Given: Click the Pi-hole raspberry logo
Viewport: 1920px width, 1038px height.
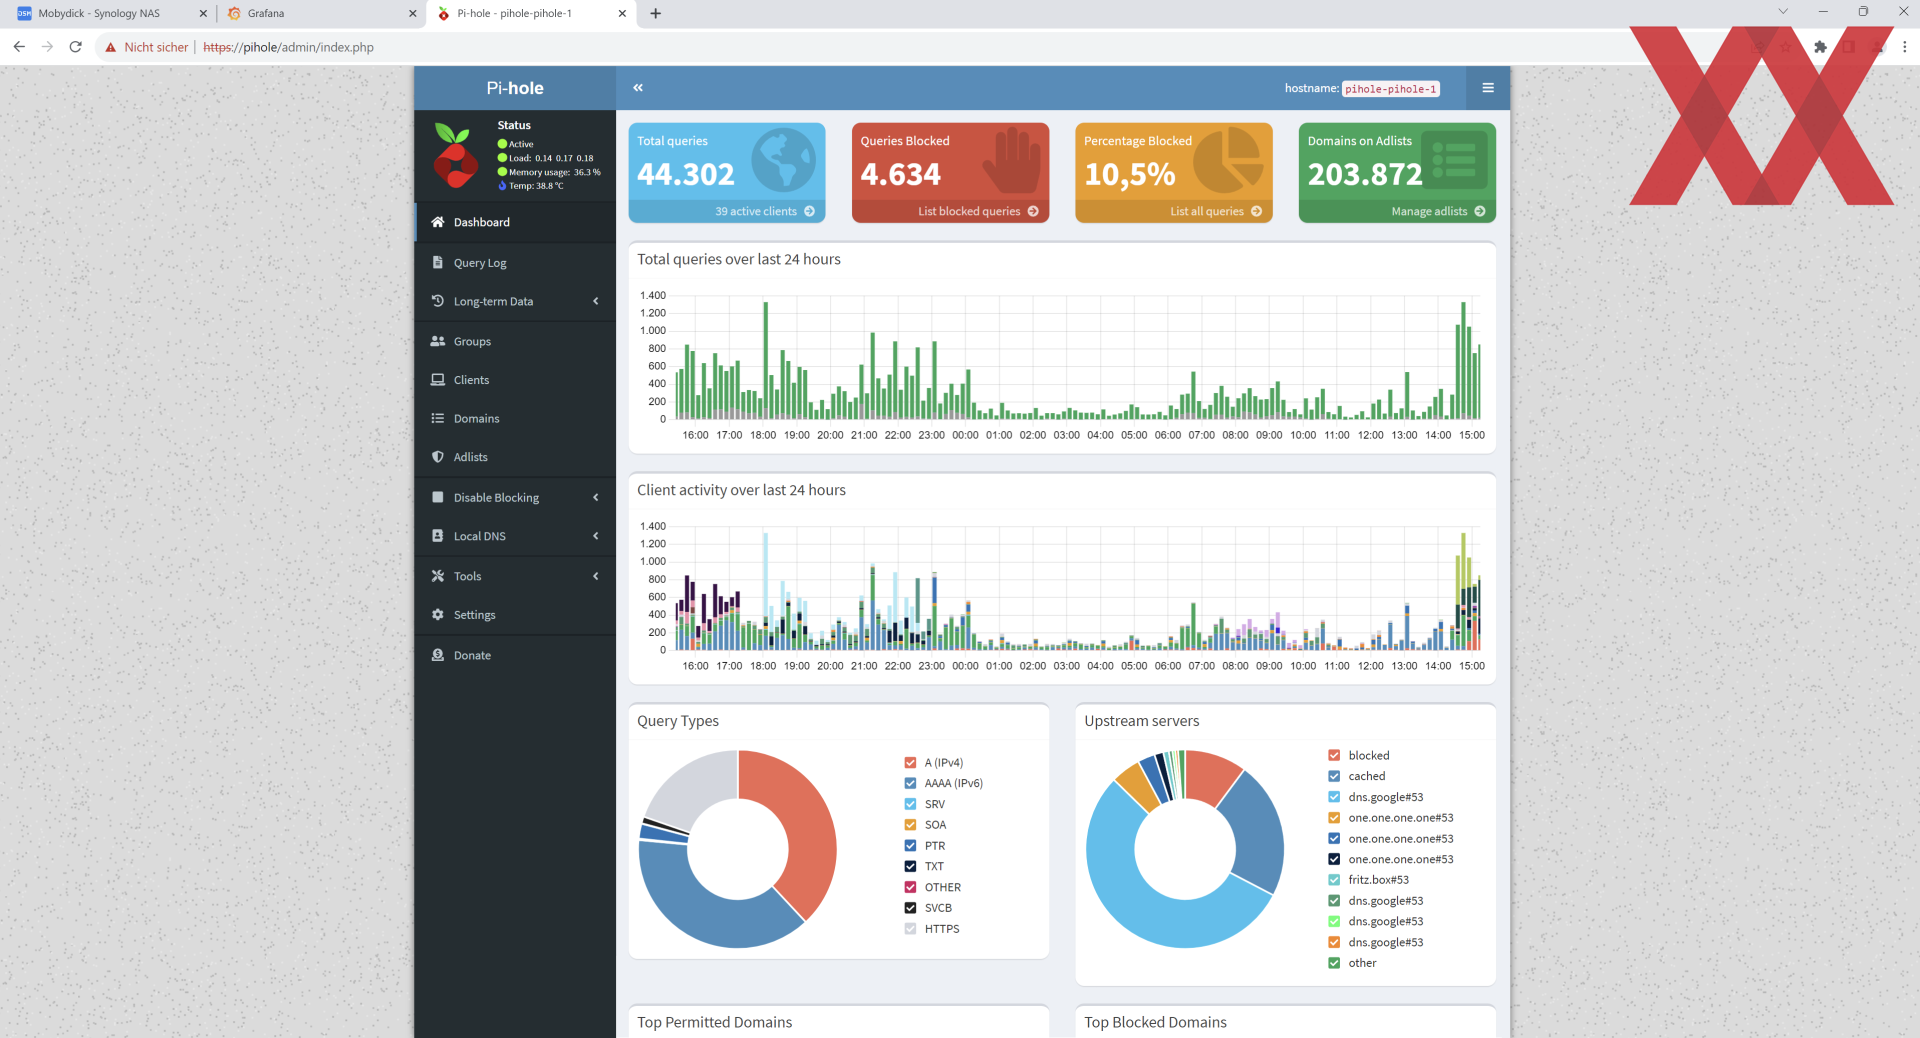Looking at the screenshot, I should [455, 155].
